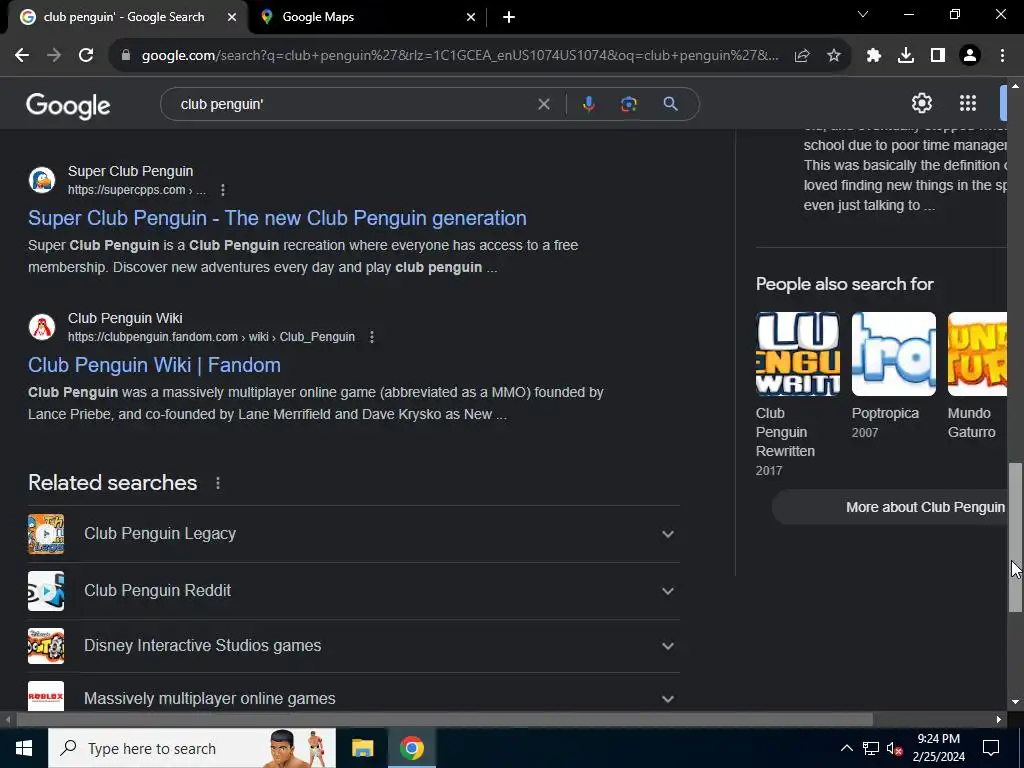
Task: Open Chrome three-dot menu
Action: (x=1002, y=56)
